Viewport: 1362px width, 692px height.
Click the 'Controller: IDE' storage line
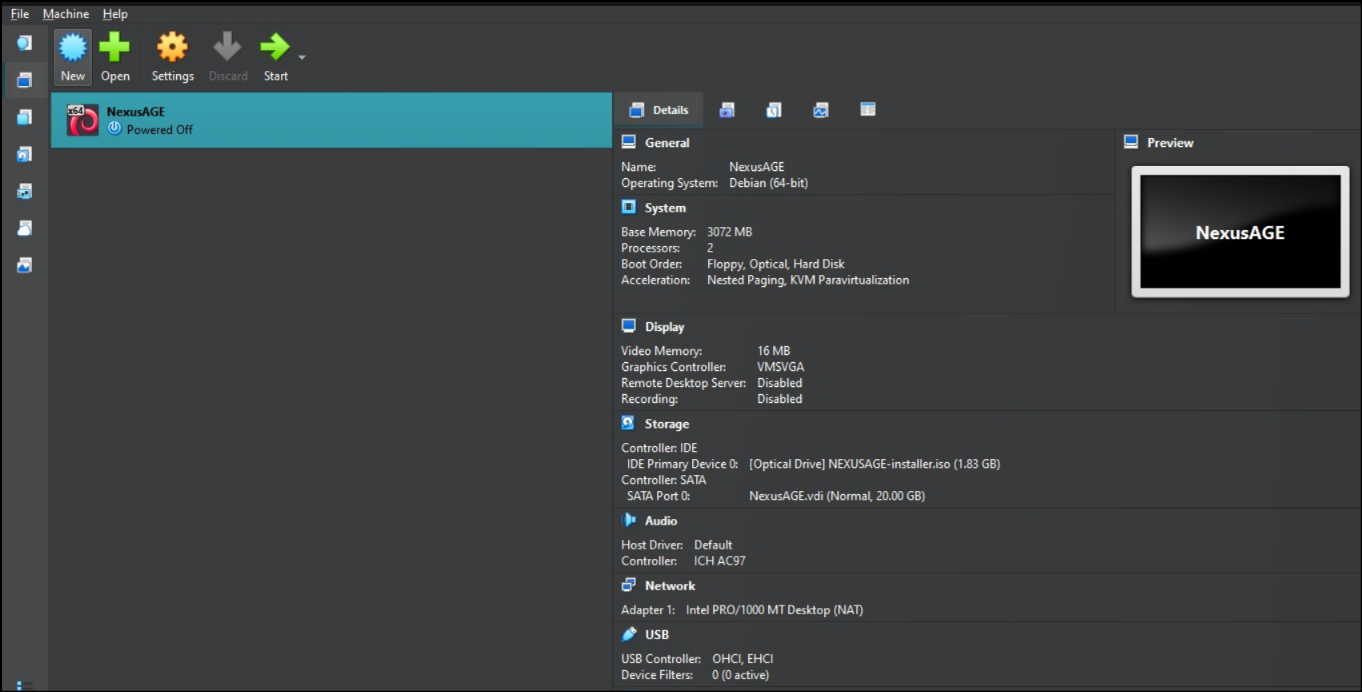pyautogui.click(x=660, y=448)
